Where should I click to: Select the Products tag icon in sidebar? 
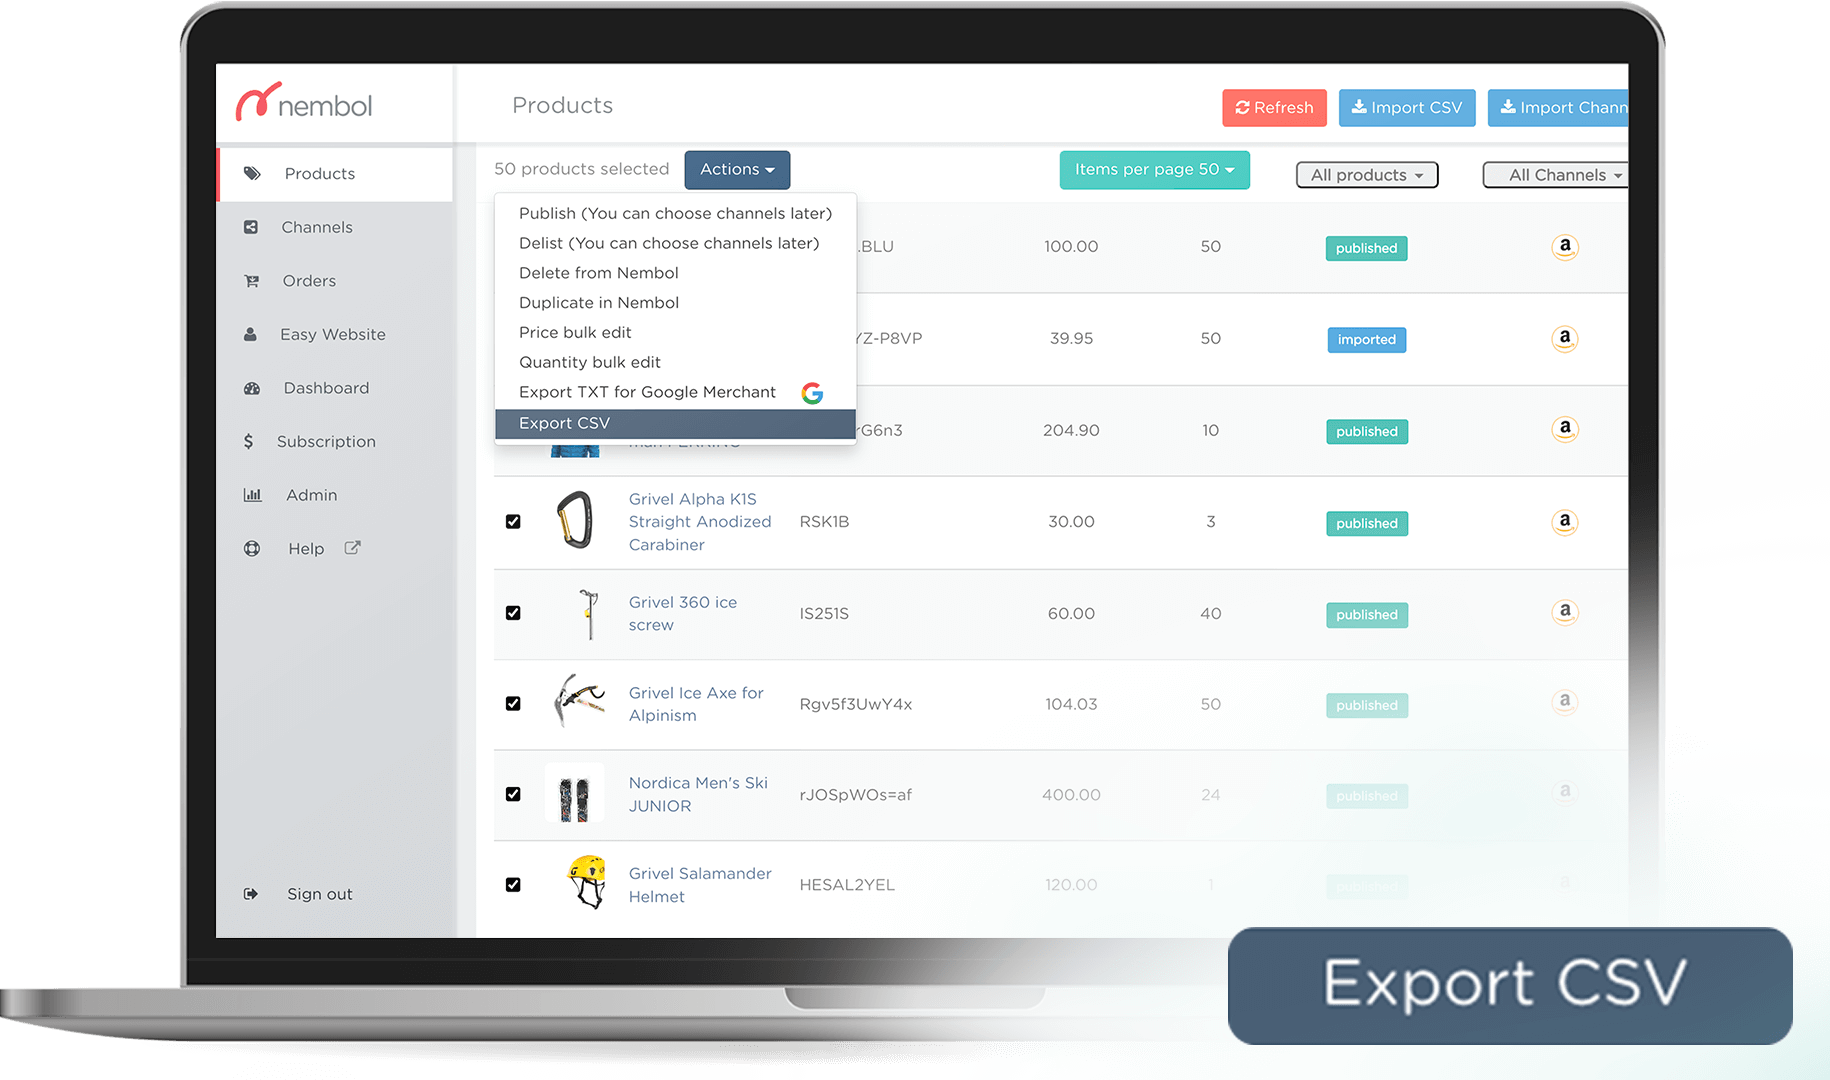(253, 173)
